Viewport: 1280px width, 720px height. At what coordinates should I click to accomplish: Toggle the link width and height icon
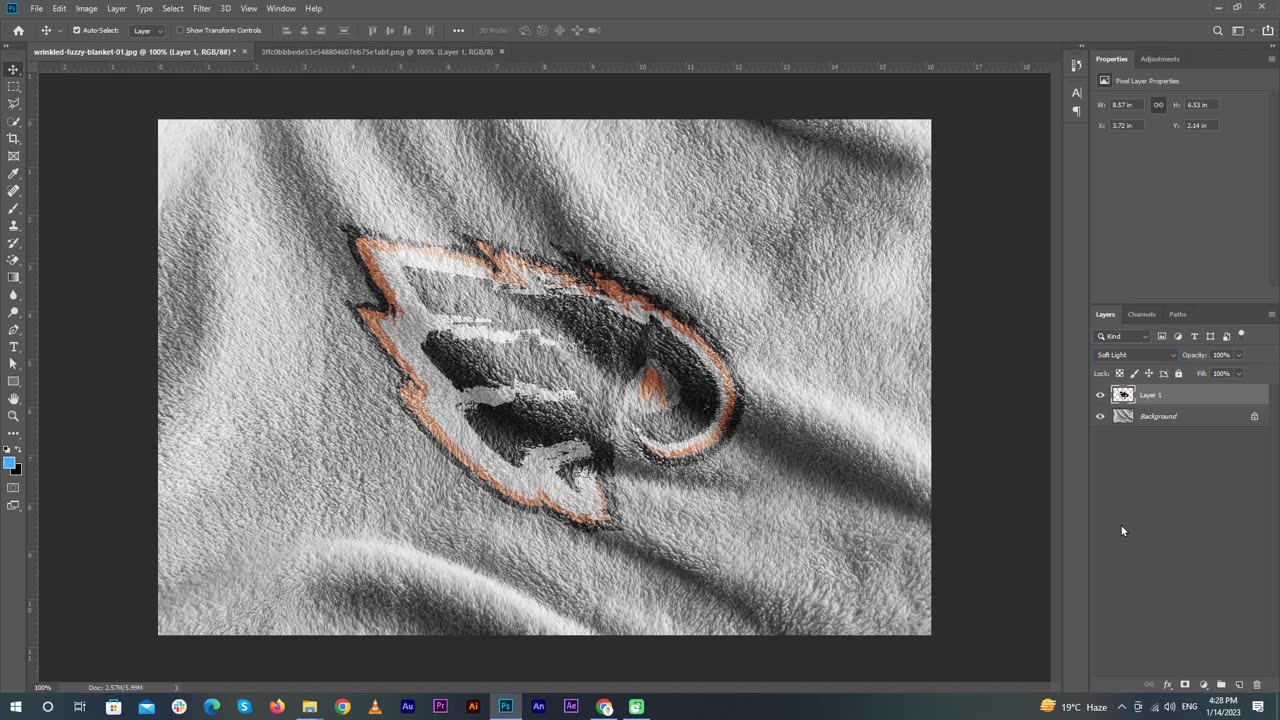pyautogui.click(x=1158, y=105)
